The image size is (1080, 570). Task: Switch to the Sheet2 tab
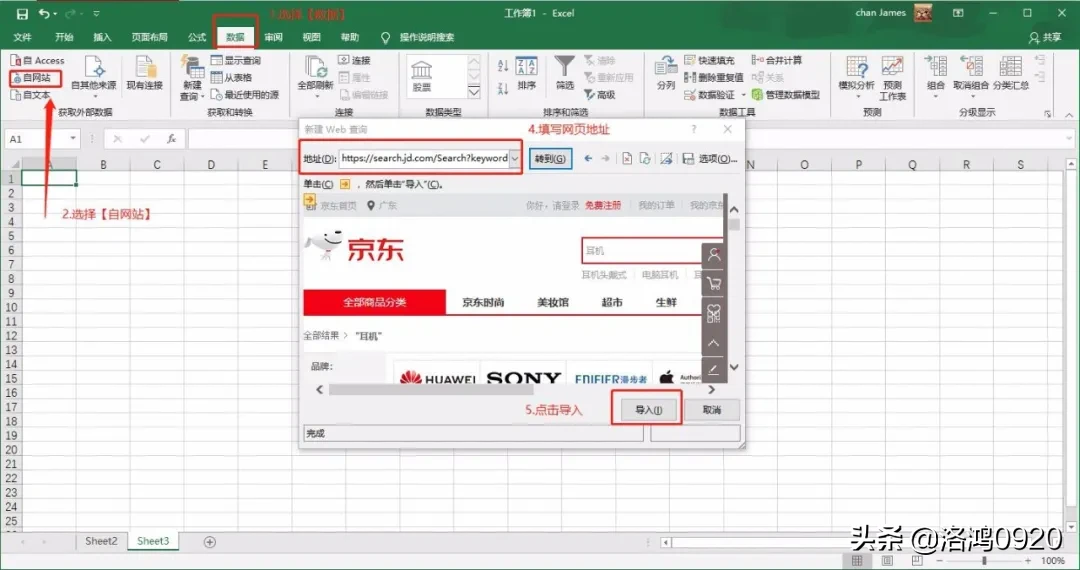(101, 541)
